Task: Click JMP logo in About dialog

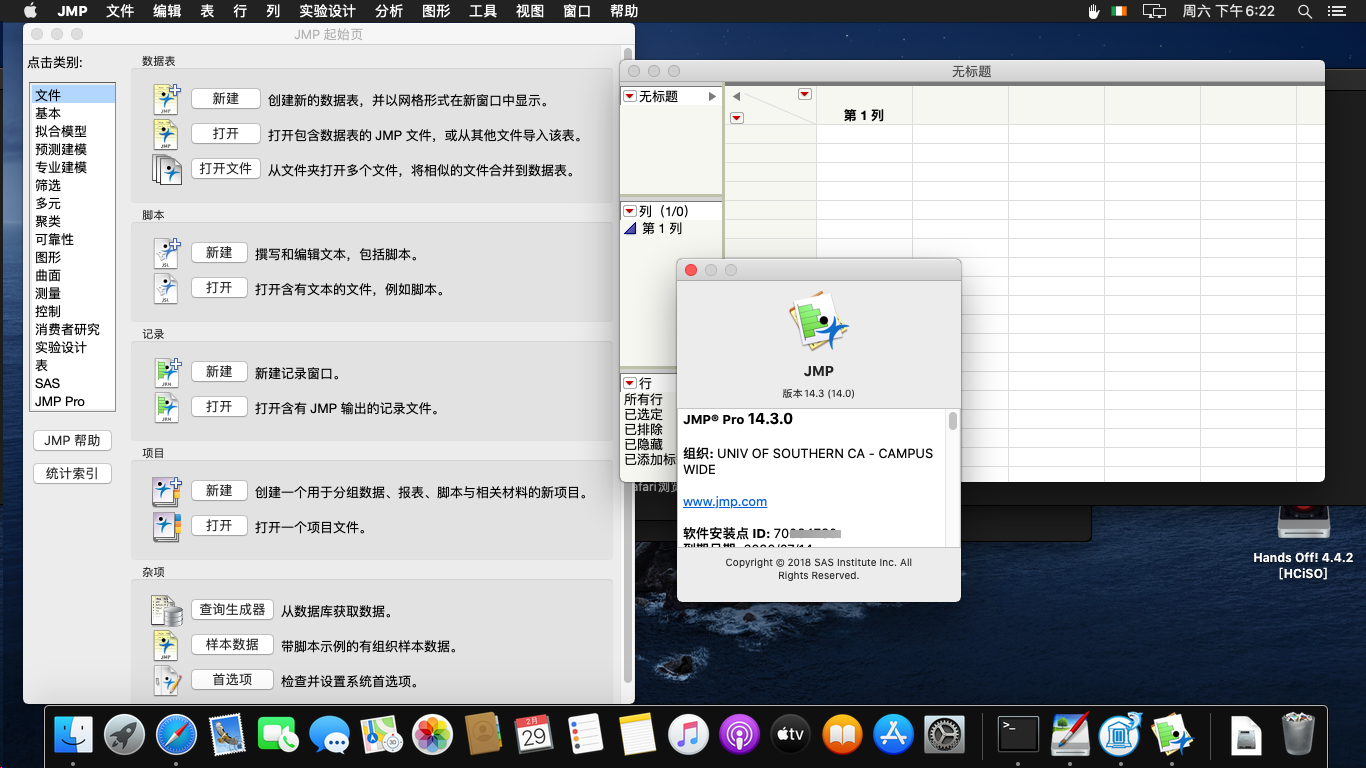Action: pos(818,322)
